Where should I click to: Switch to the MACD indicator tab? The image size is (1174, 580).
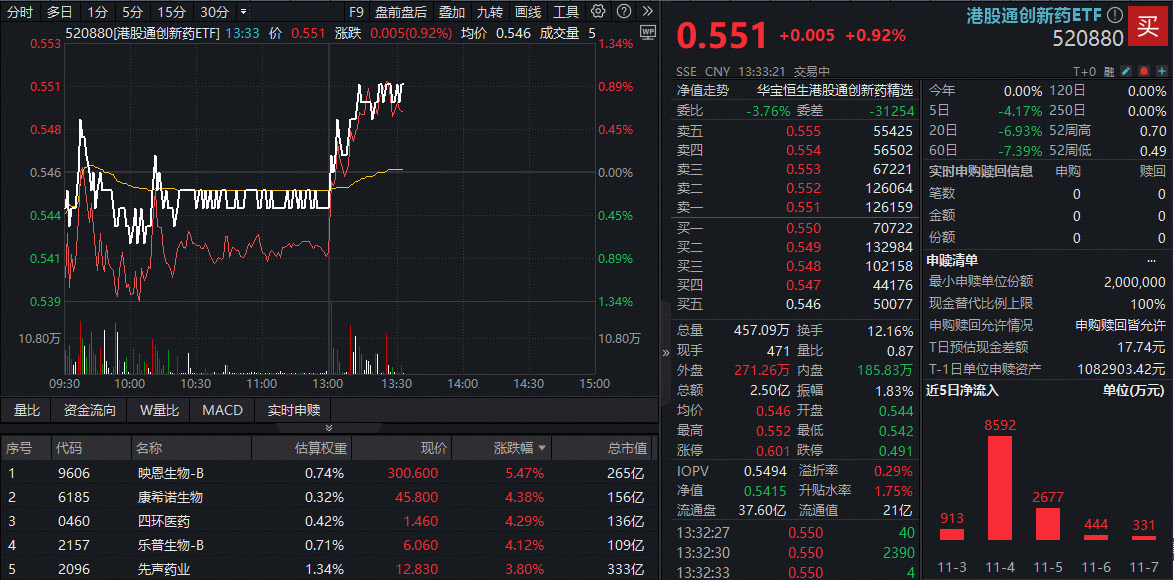[222, 410]
